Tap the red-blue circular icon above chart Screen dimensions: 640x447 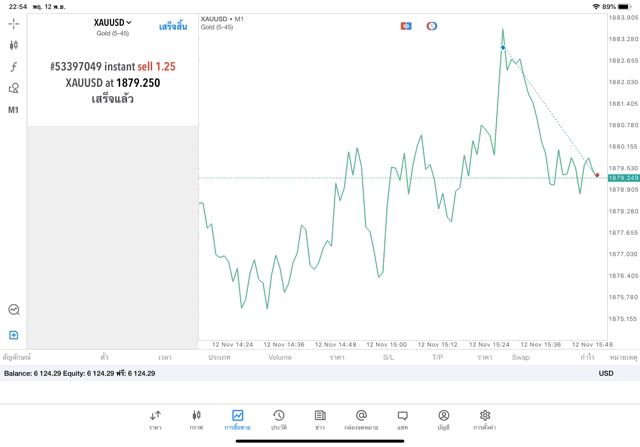pyautogui.click(x=432, y=25)
